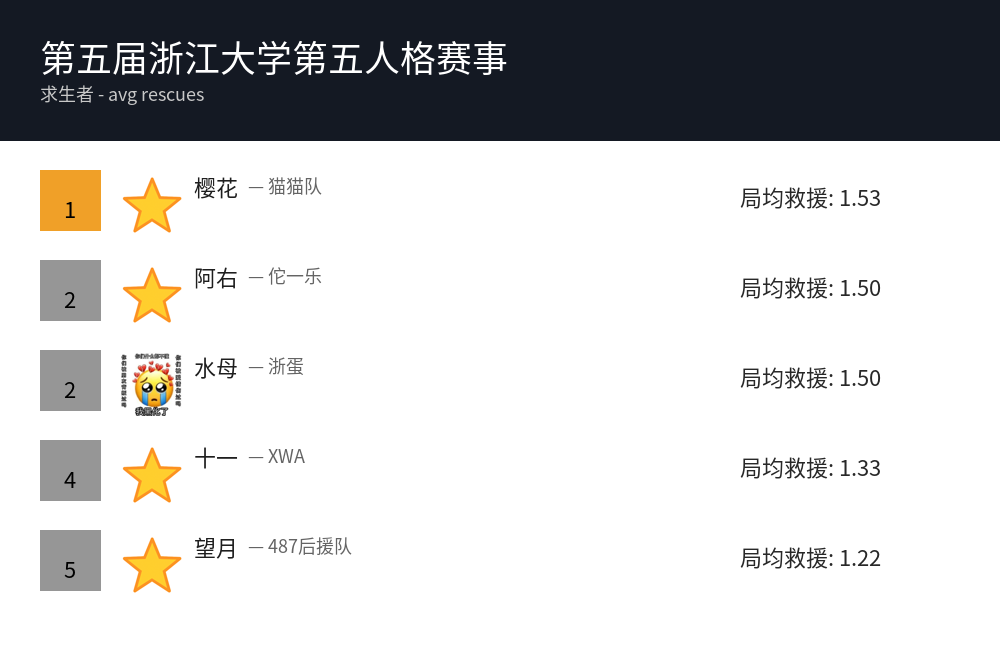The width and height of the screenshot is (1000, 670).
Task: Click the team name 猫猫队
Action: [295, 187]
